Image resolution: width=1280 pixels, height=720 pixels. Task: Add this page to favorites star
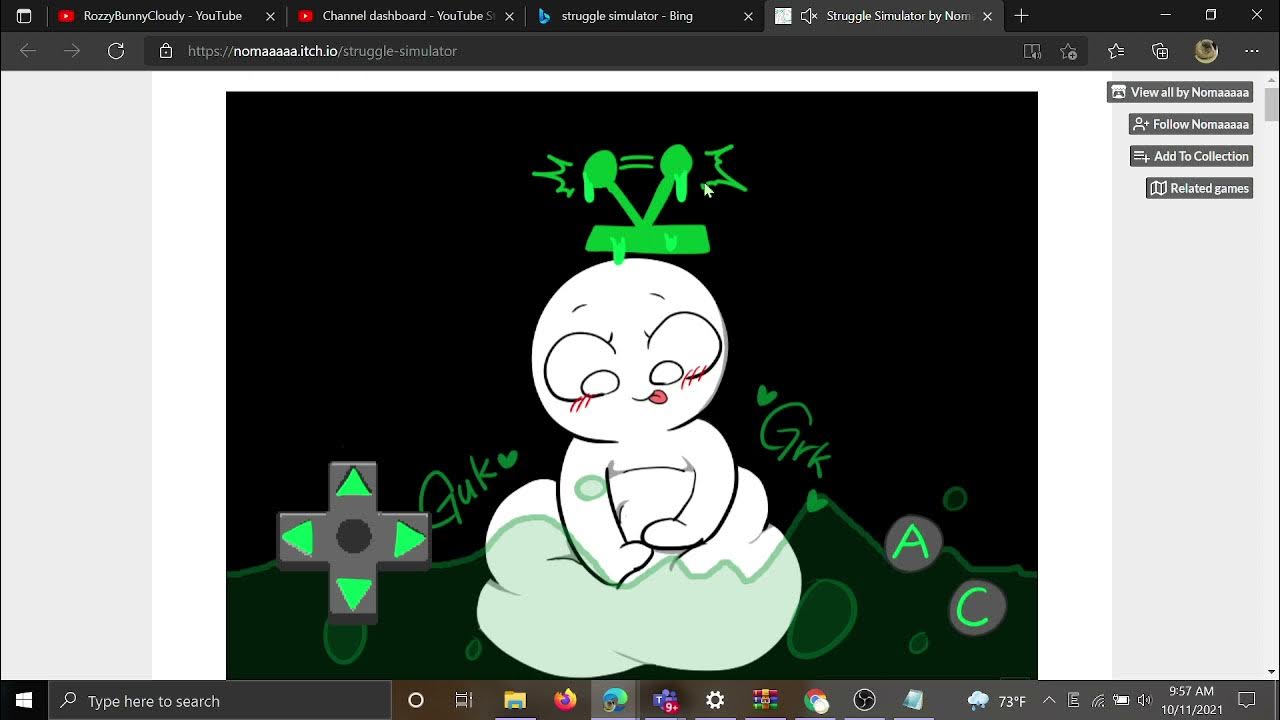(1069, 51)
